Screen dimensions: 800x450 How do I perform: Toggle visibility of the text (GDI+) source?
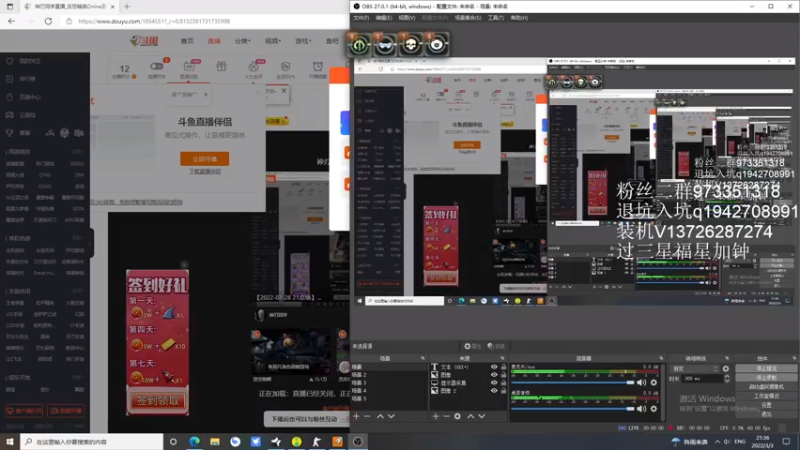(494, 367)
